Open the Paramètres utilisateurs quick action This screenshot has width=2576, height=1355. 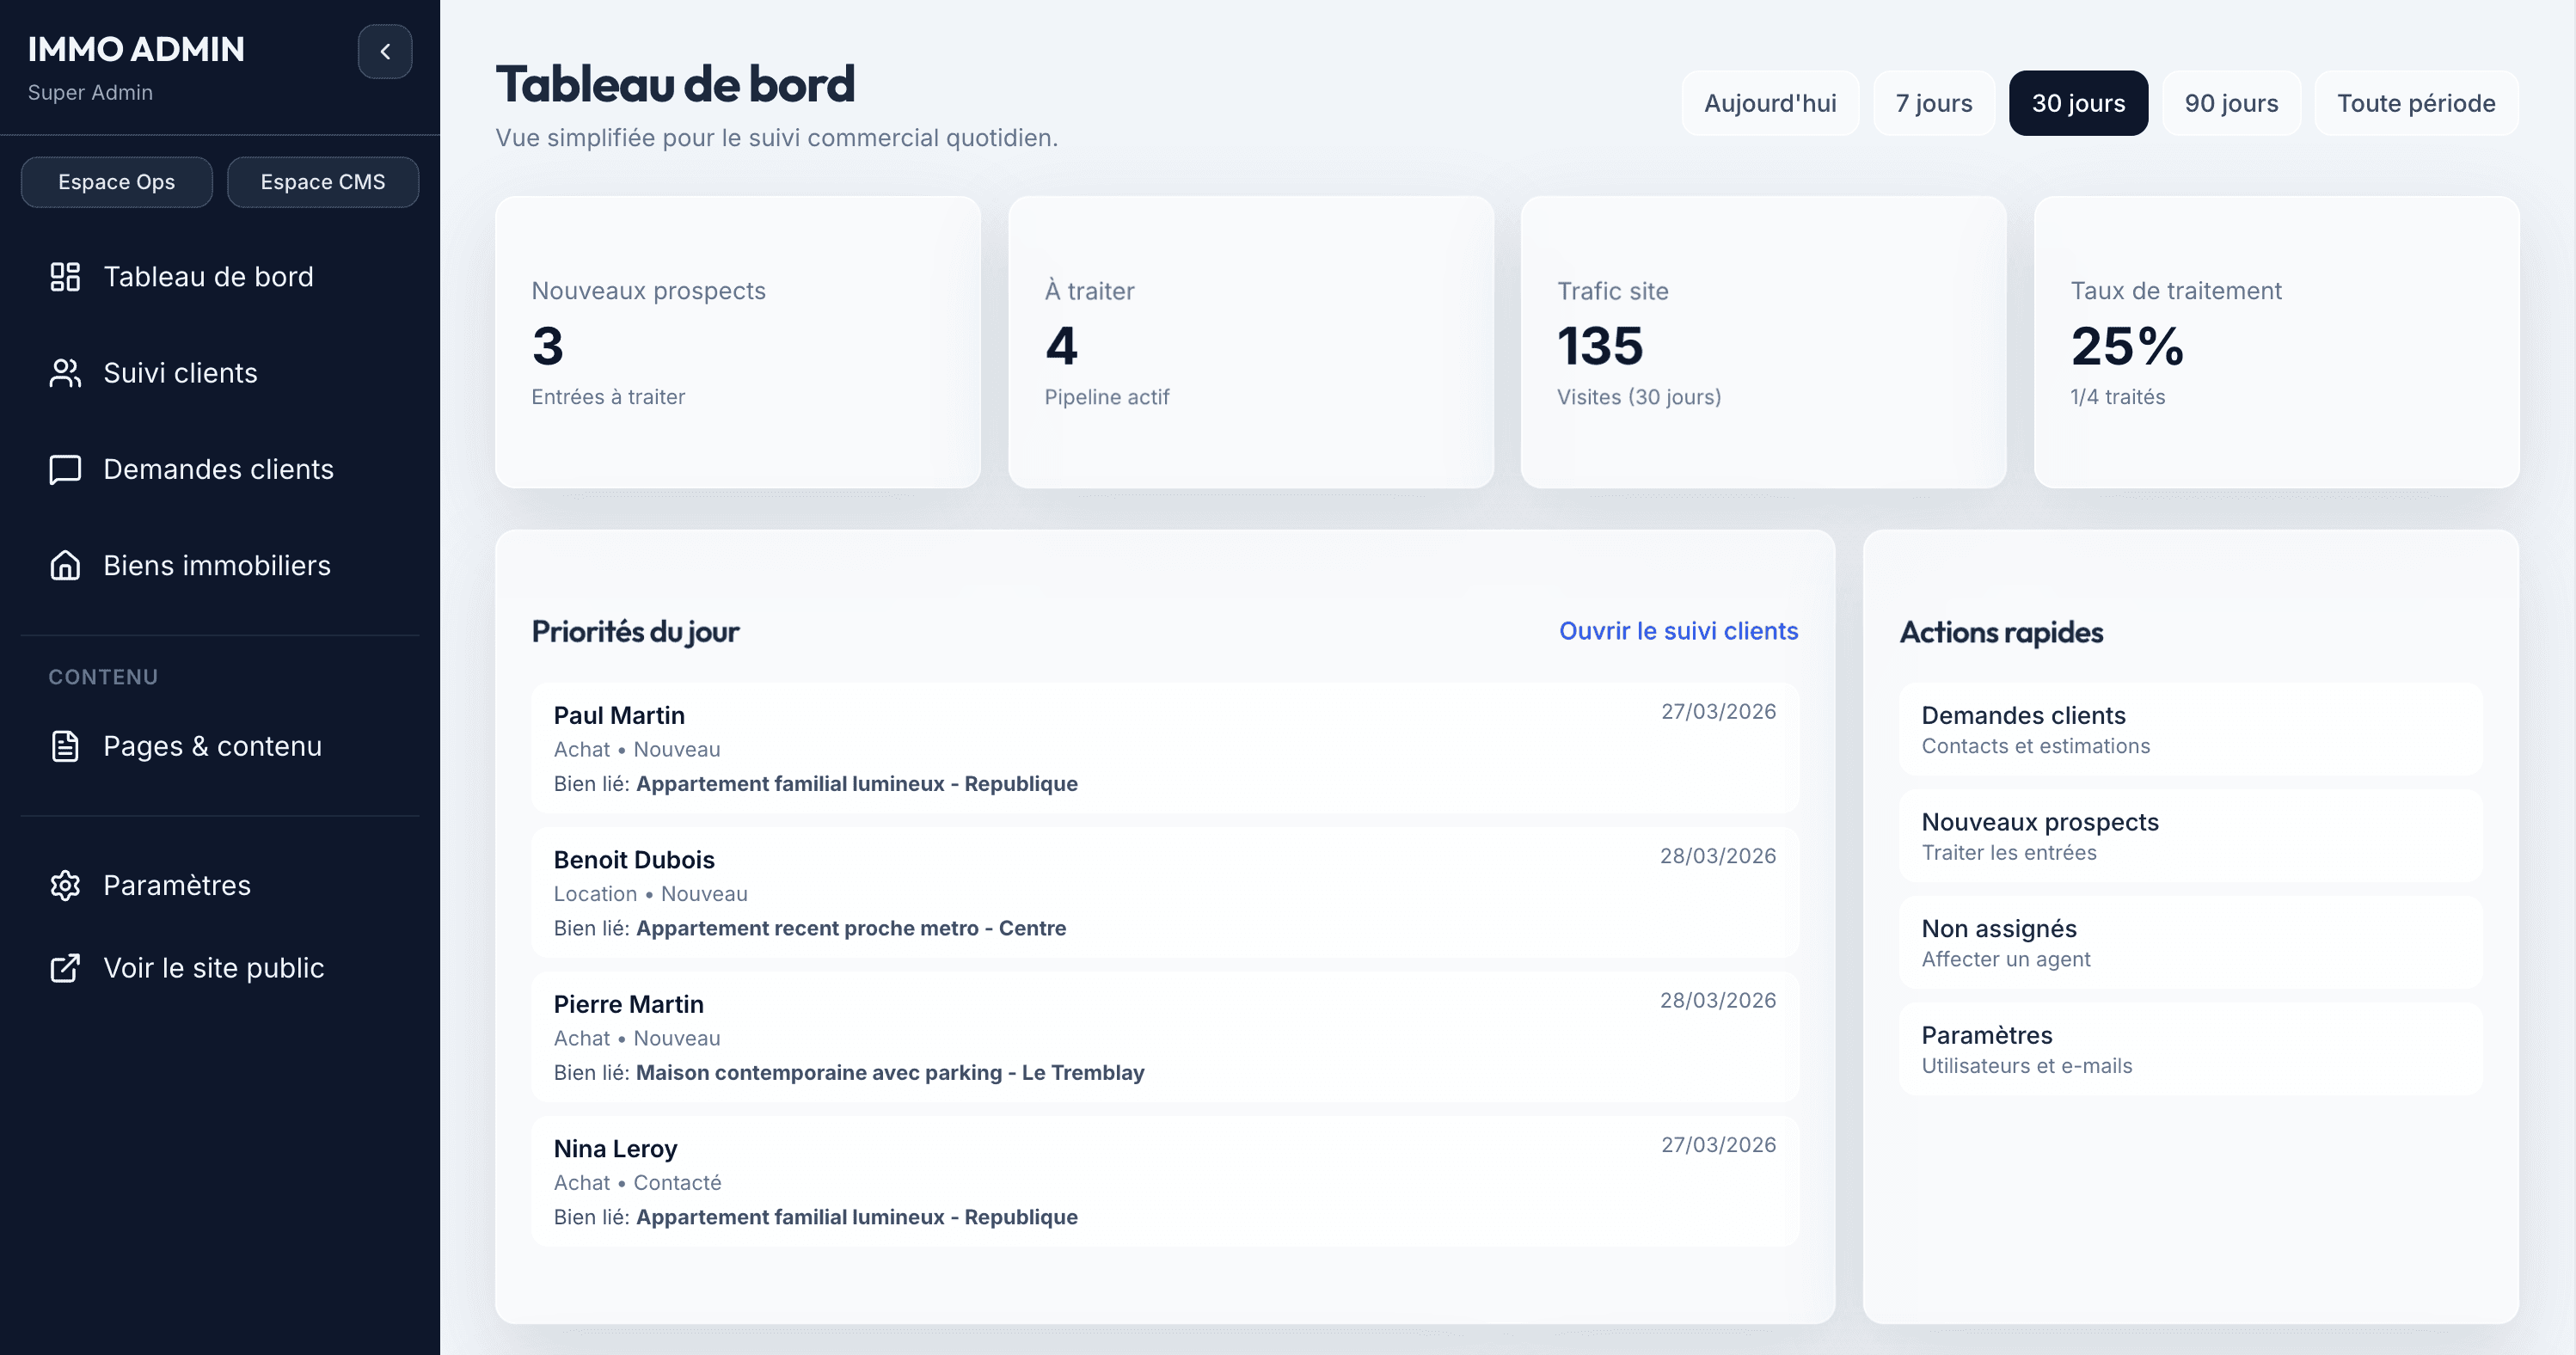pyautogui.click(x=2190, y=1048)
